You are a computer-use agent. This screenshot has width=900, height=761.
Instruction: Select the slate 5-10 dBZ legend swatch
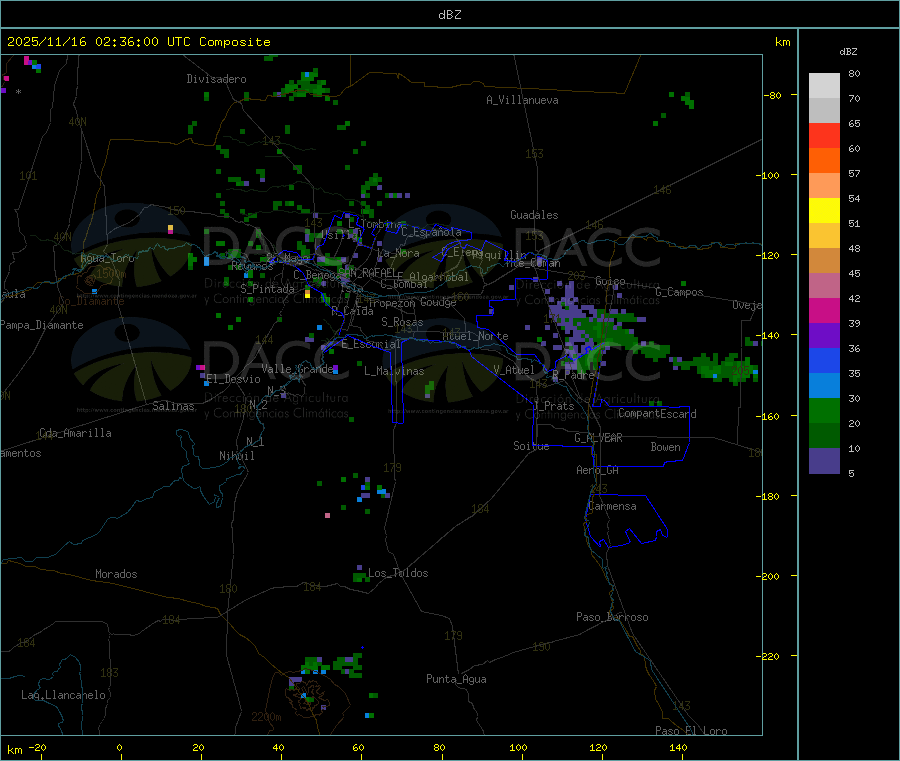[x=824, y=461]
